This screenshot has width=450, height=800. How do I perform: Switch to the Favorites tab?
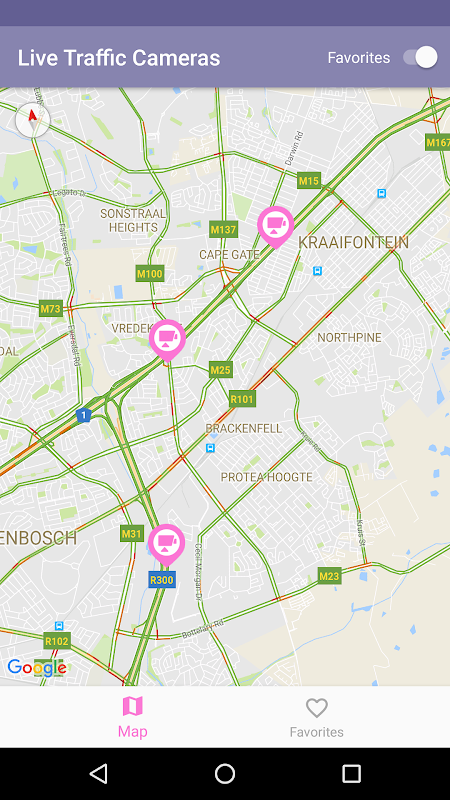click(316, 717)
